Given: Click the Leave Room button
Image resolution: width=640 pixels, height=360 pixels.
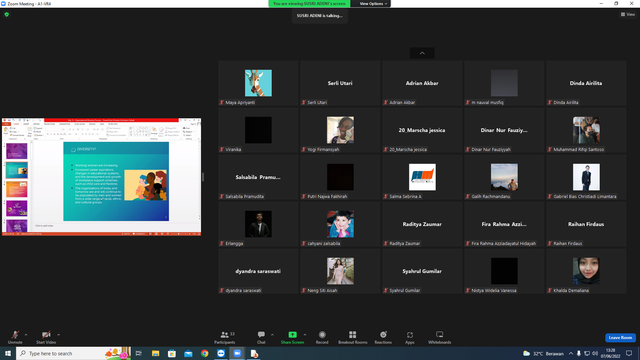Looking at the screenshot, I should pos(620,338).
